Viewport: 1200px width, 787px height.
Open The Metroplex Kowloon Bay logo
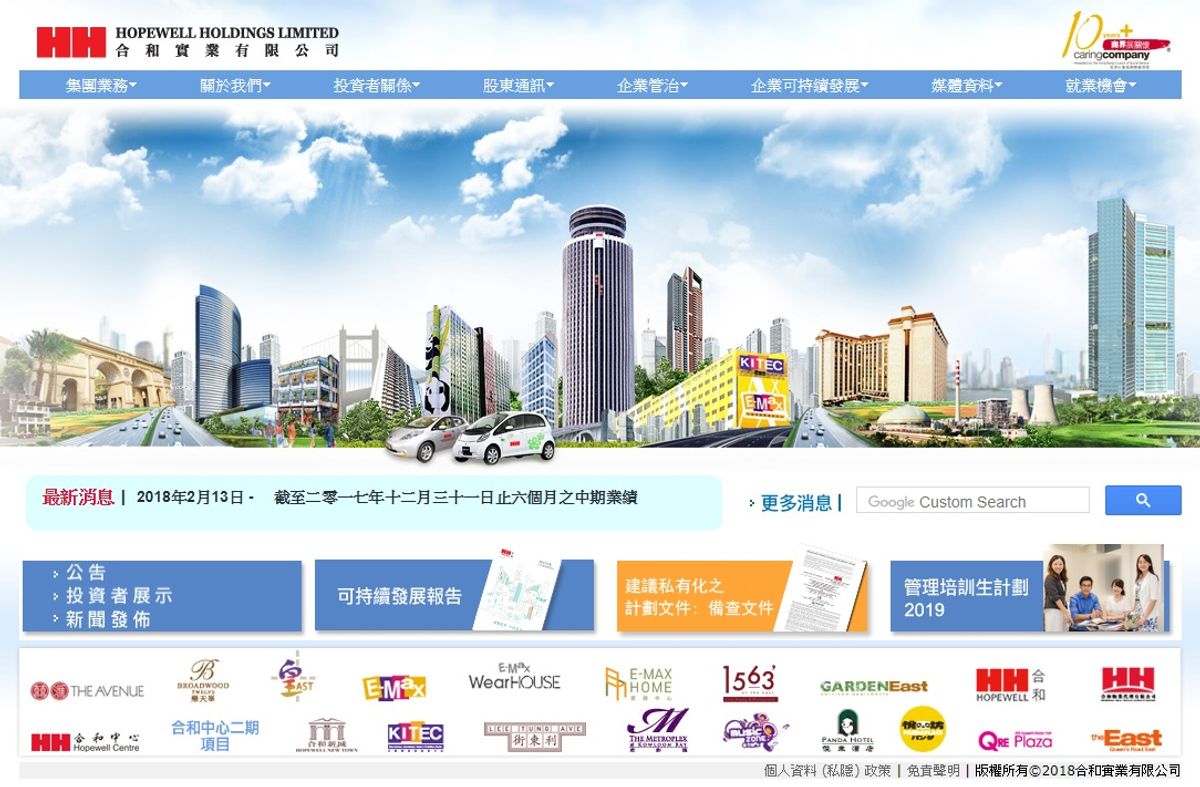[x=658, y=730]
